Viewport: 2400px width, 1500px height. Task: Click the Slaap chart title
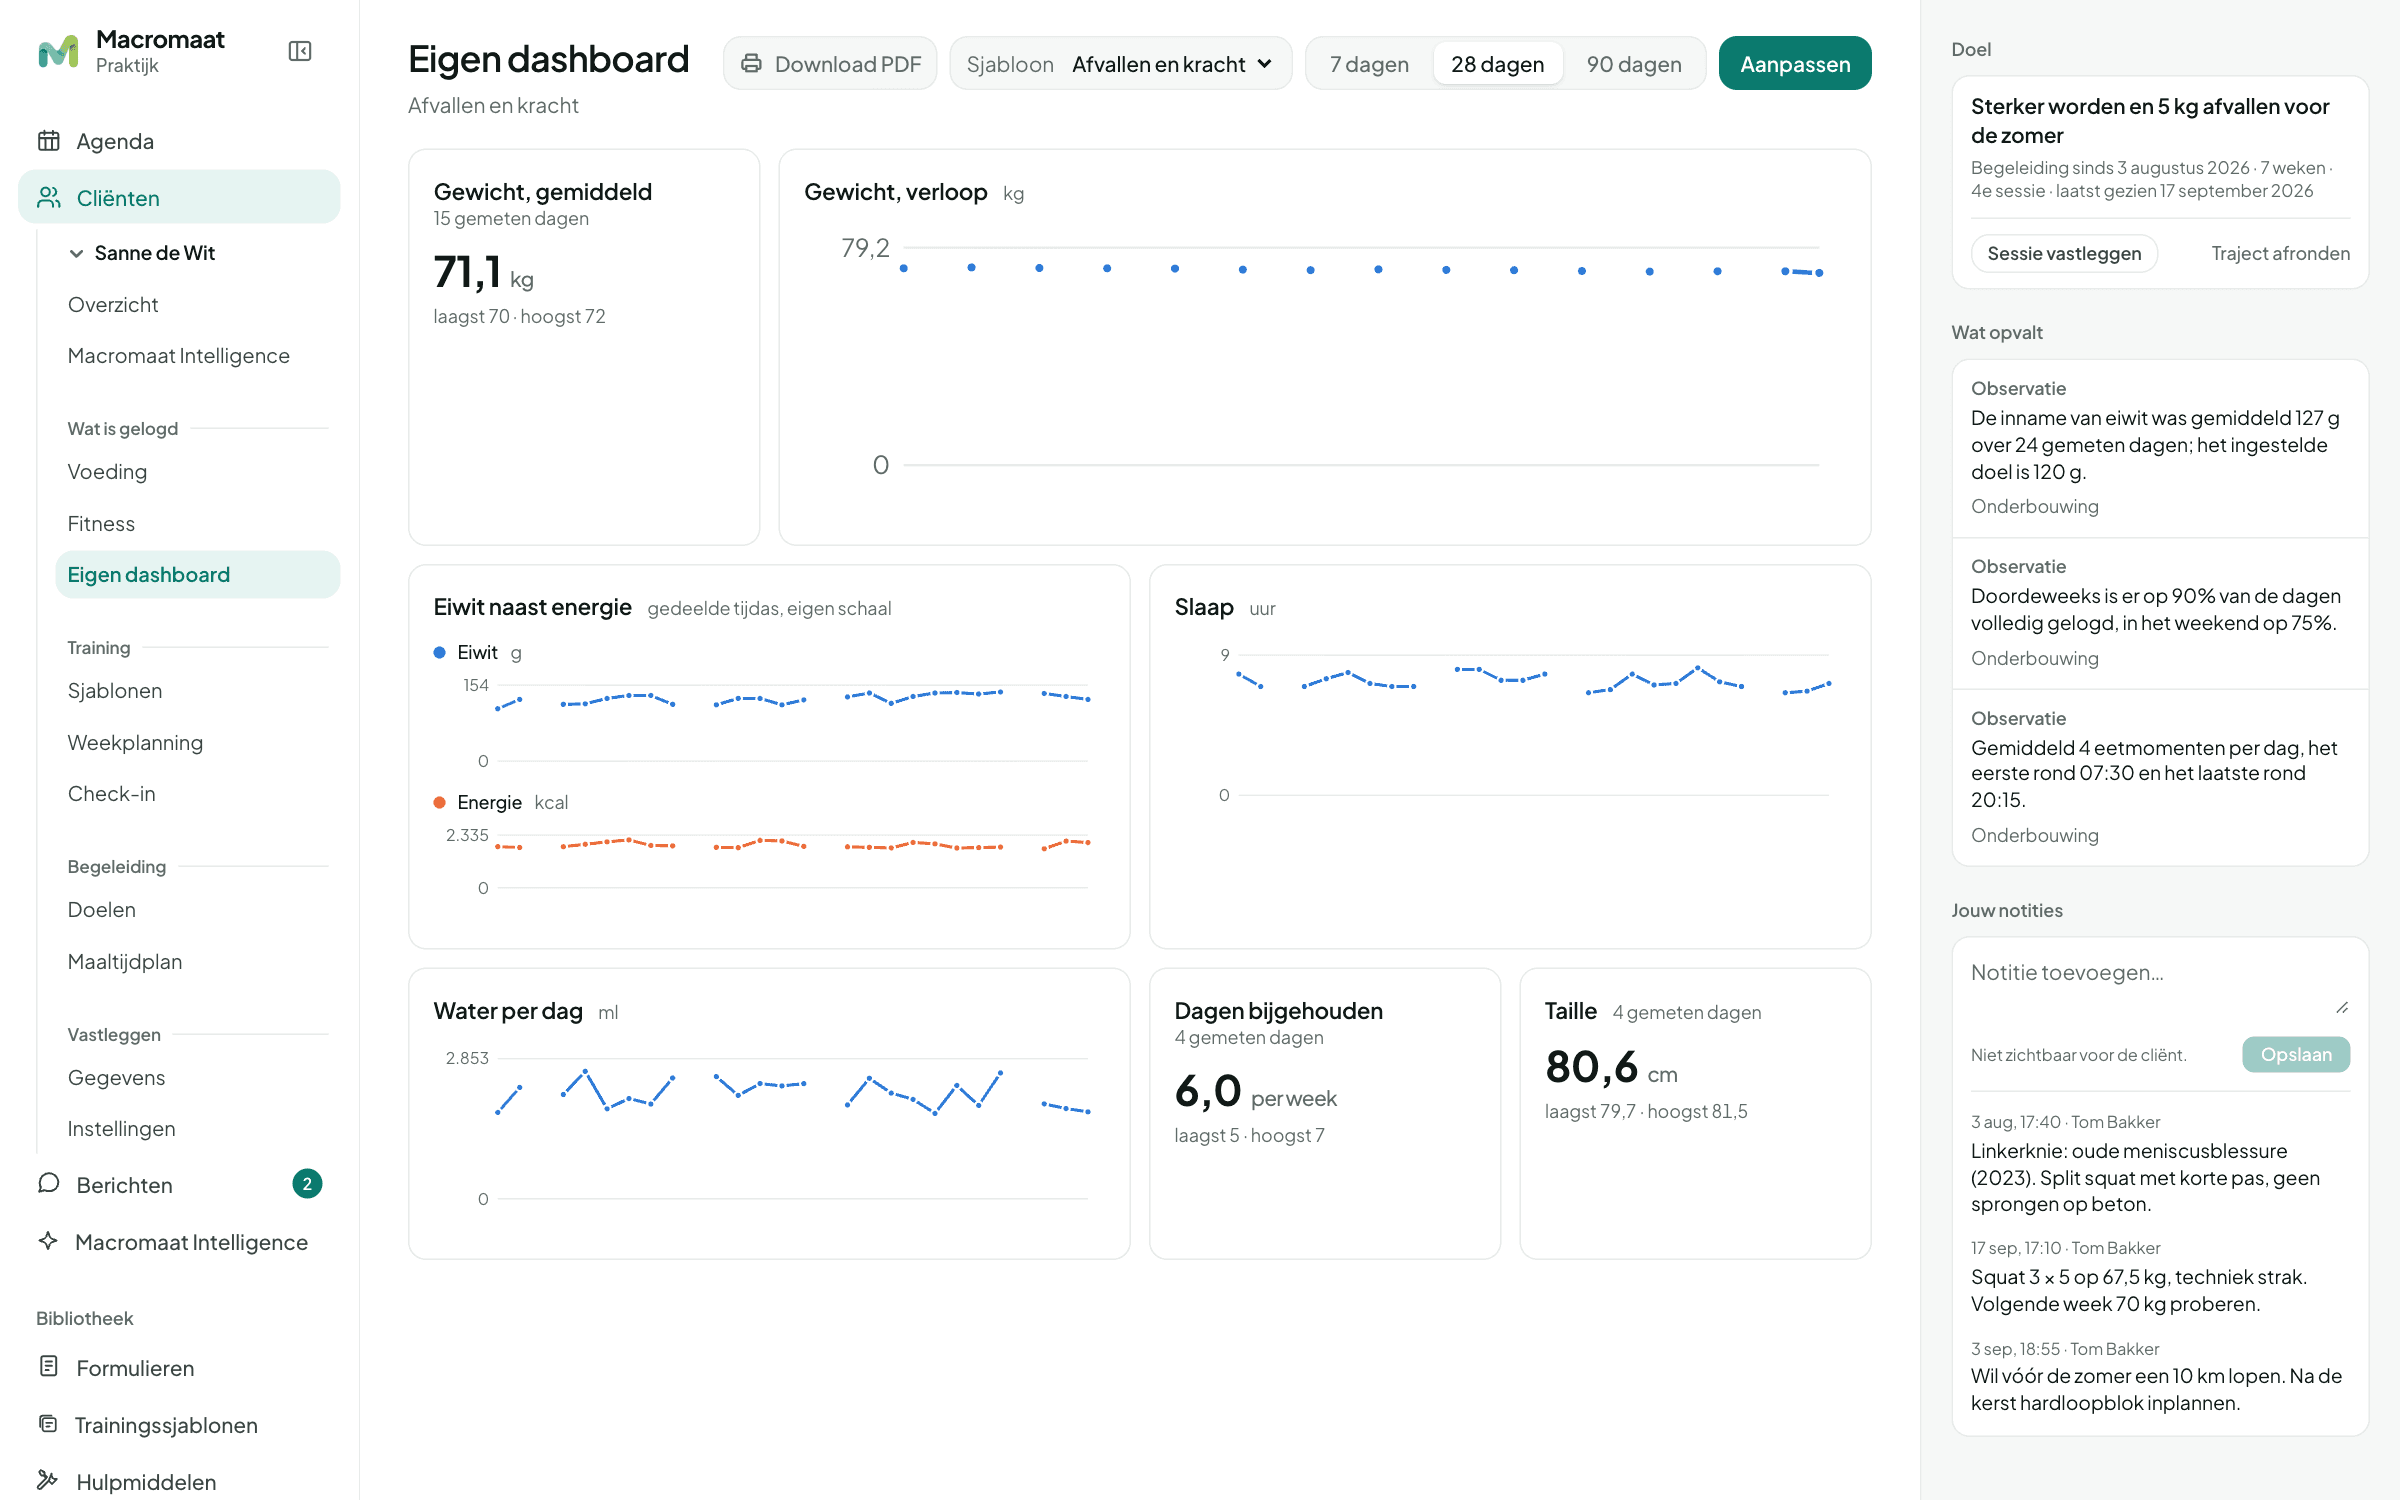(1204, 607)
